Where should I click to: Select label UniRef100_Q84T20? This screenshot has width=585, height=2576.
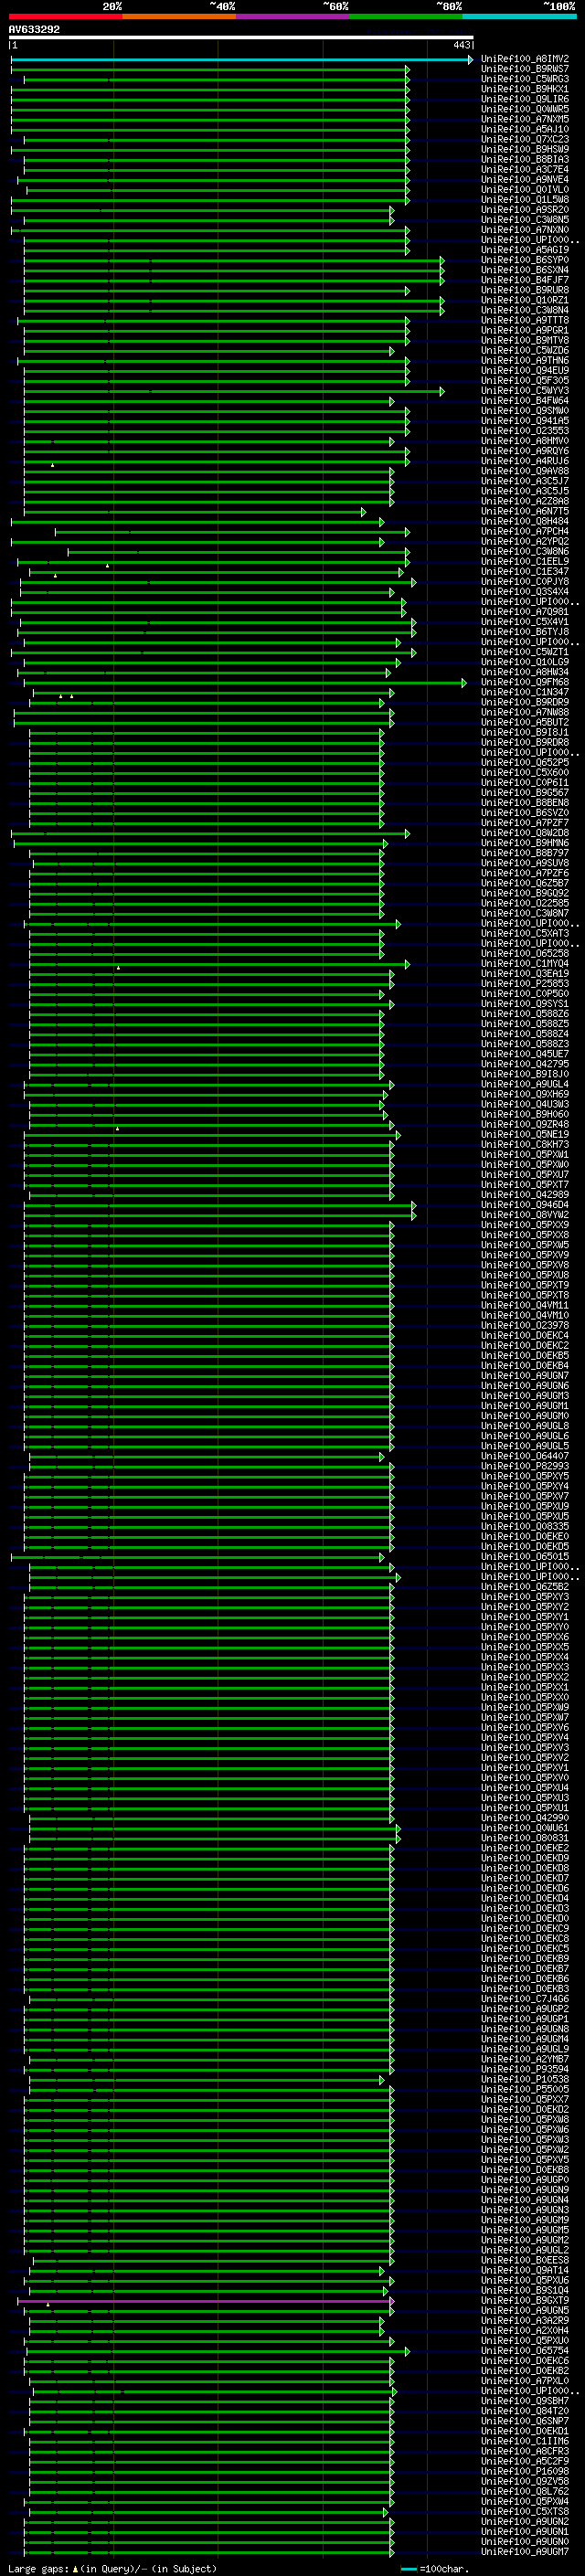[524, 2411]
